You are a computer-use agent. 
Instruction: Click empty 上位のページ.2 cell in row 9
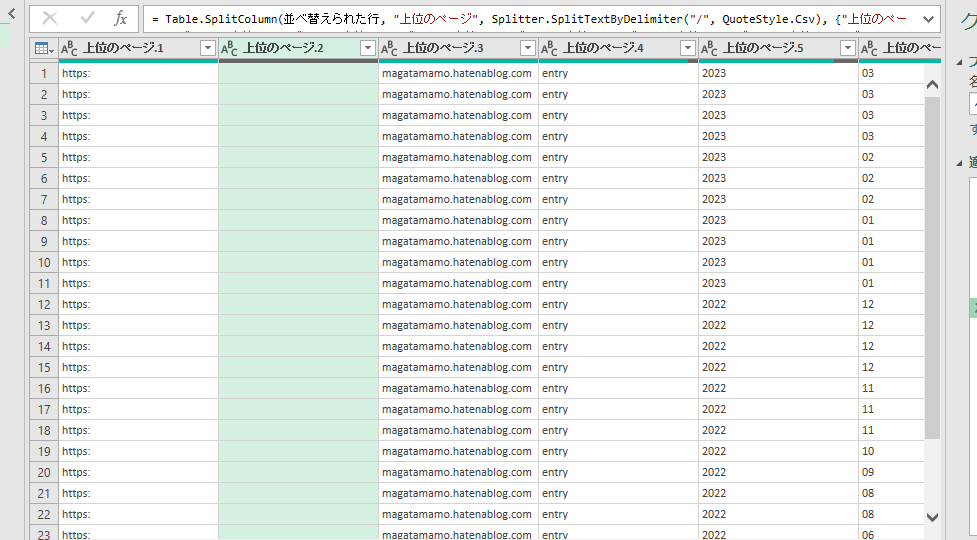[x=298, y=242]
